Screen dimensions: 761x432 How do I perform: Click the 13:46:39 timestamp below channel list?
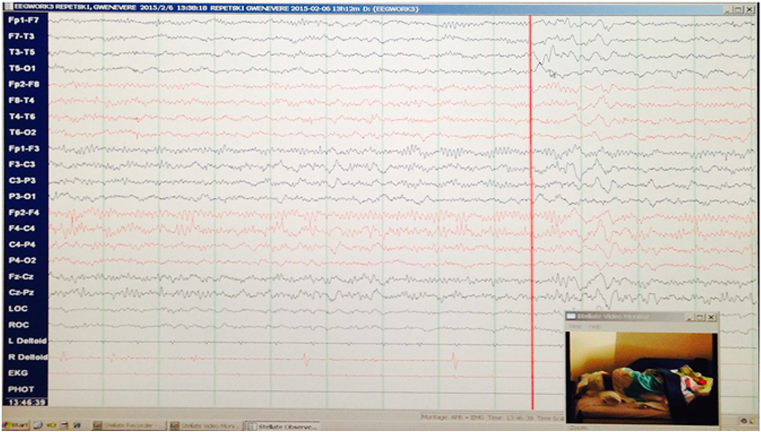pos(26,402)
